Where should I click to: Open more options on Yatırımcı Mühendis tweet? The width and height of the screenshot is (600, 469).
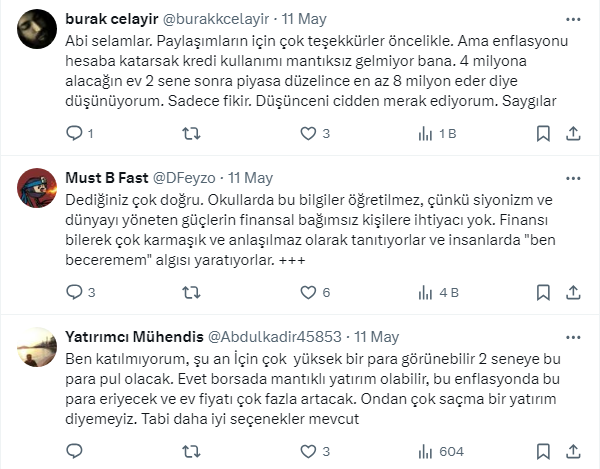[570, 337]
